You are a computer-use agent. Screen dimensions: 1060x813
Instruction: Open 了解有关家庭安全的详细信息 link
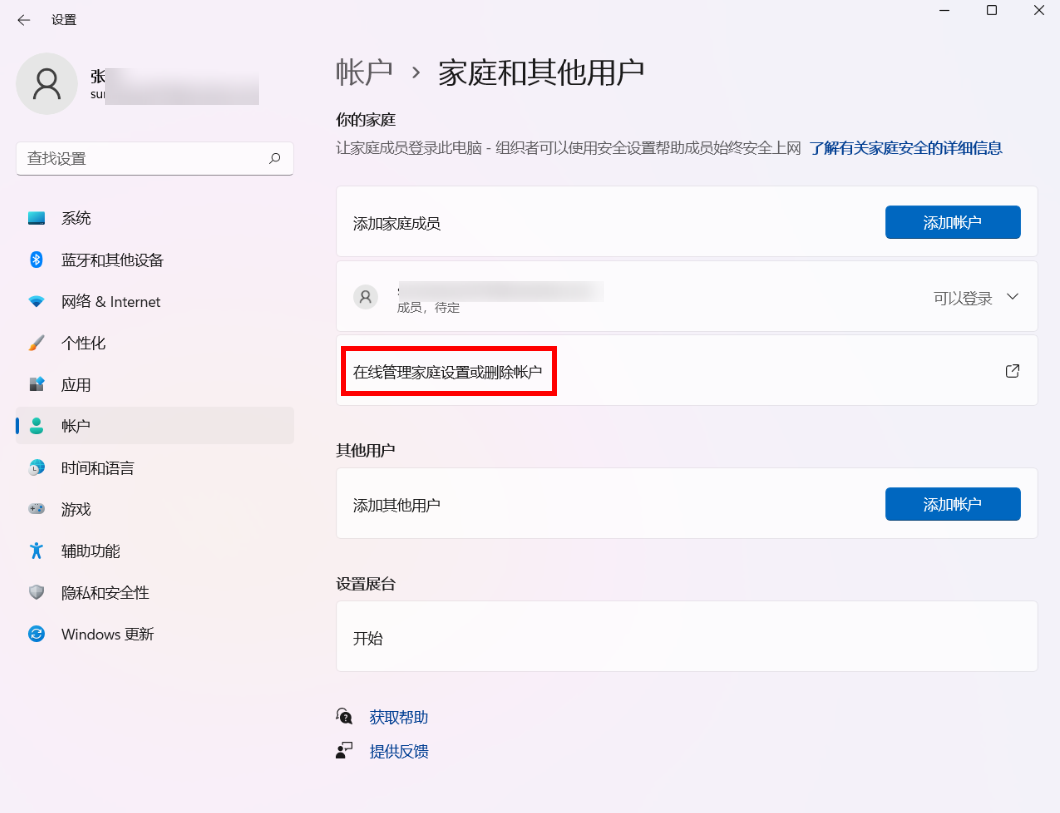(x=906, y=148)
